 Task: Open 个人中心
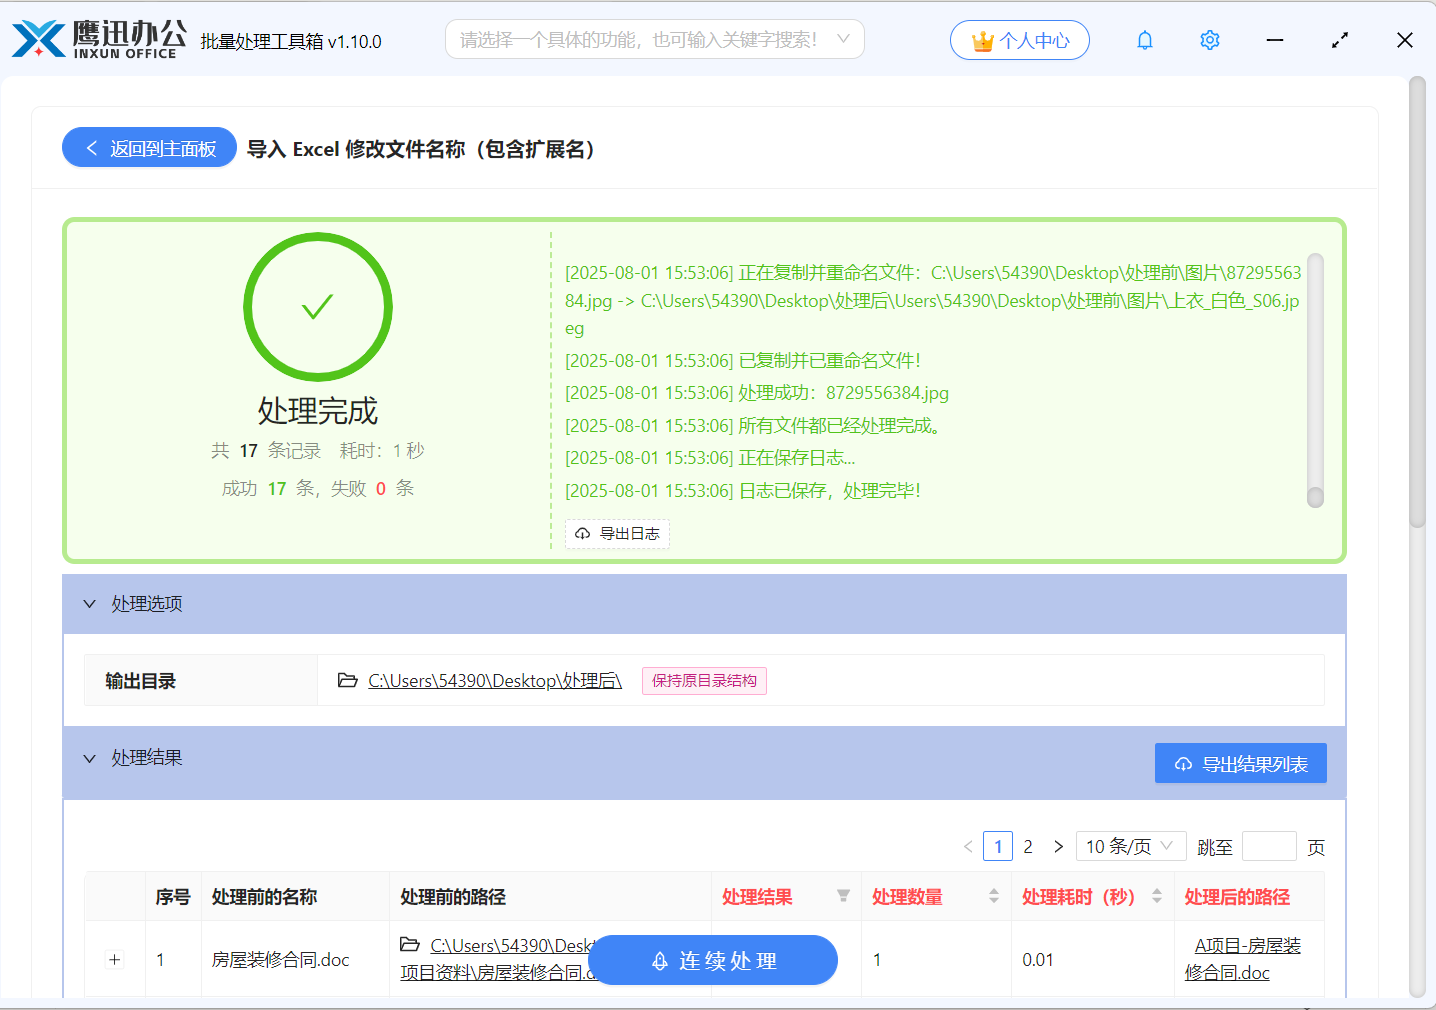1019,40
